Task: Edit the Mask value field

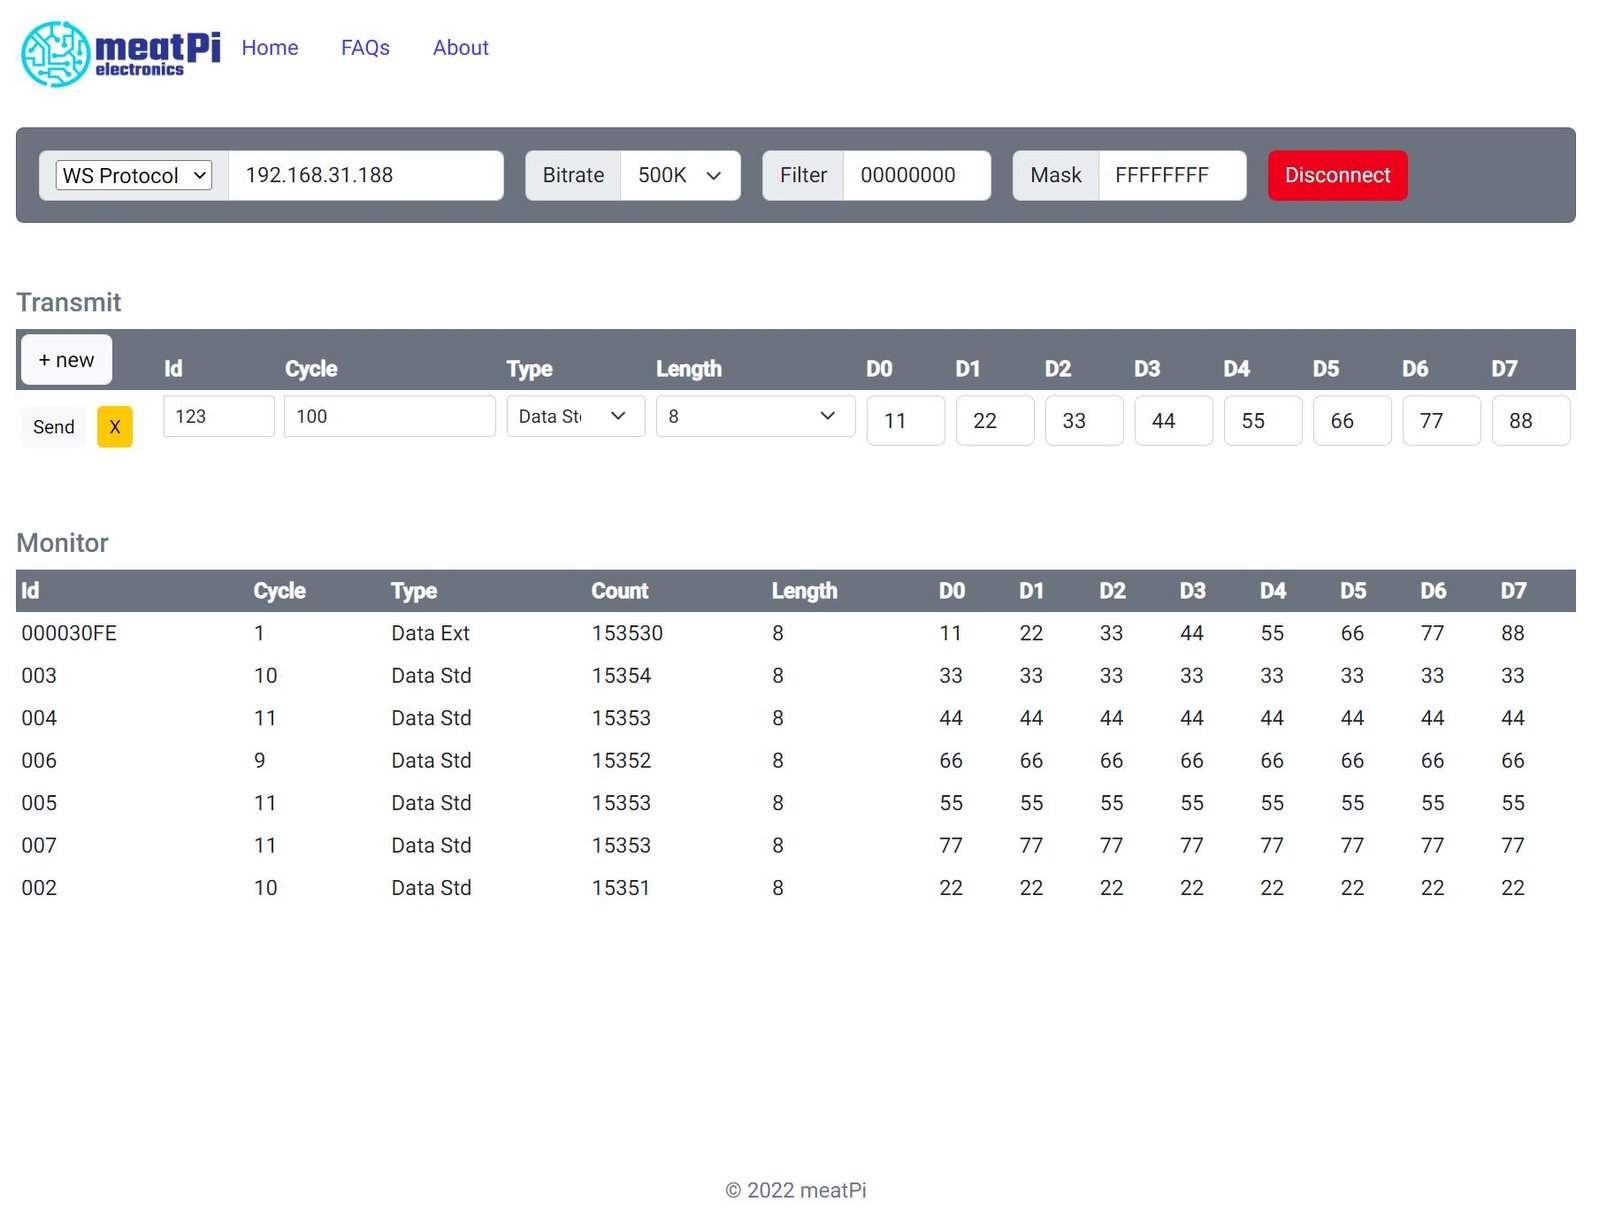Action: pos(1171,176)
